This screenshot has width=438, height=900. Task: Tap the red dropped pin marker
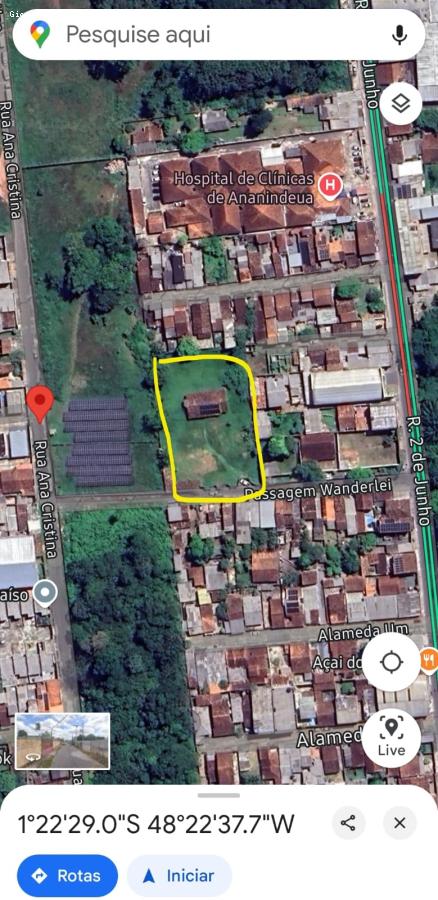tap(40, 404)
